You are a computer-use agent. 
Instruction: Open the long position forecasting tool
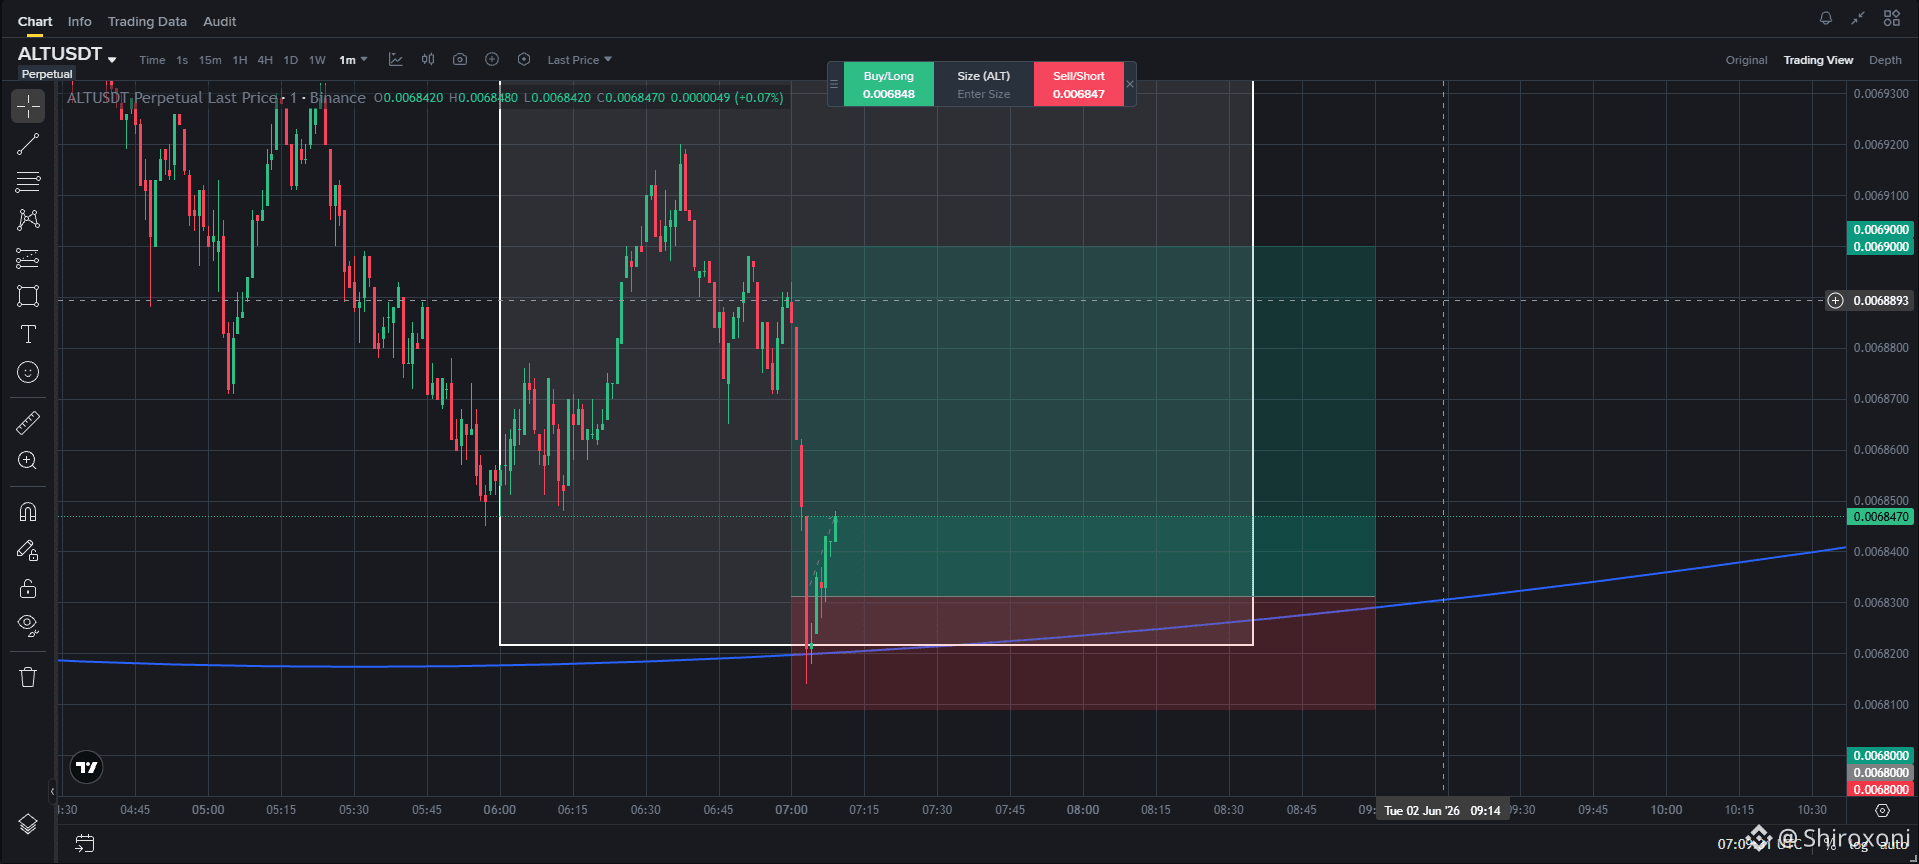click(28, 258)
